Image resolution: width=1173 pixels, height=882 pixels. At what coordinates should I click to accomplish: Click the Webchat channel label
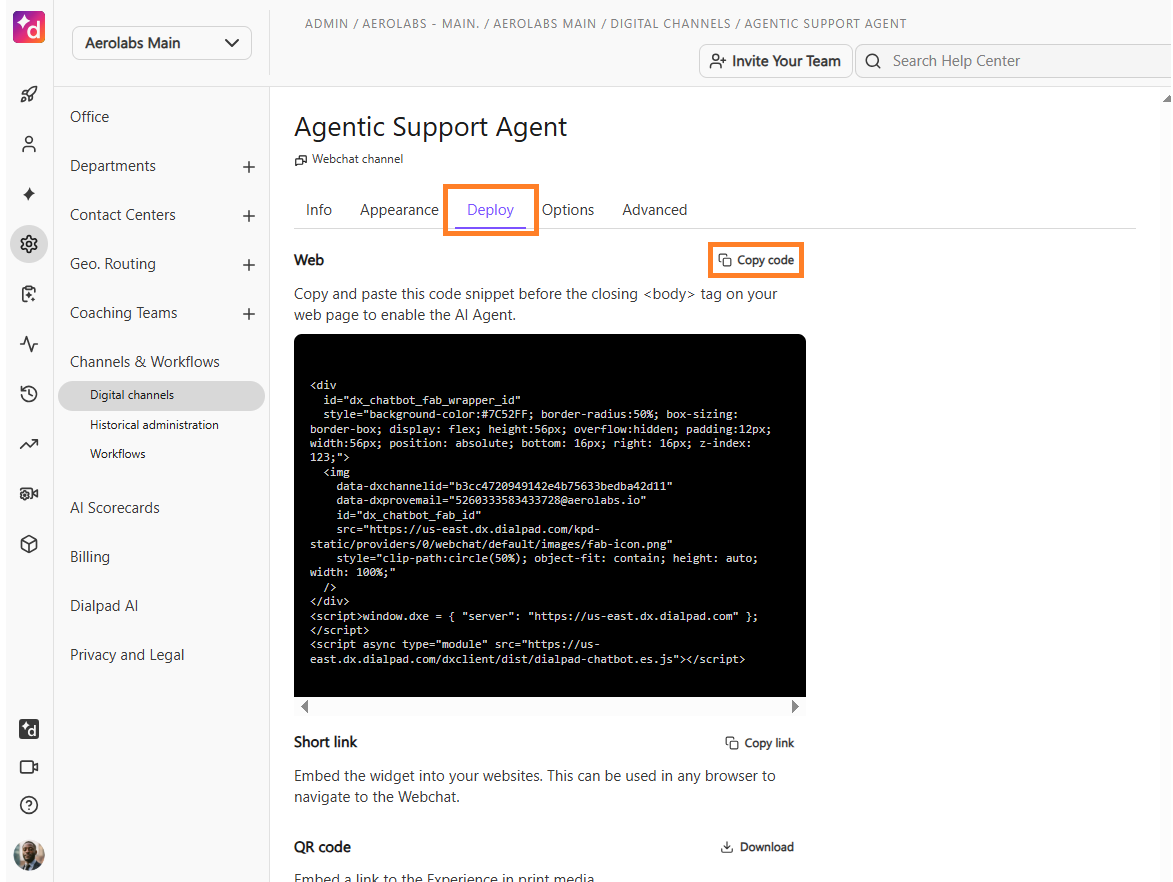358,159
